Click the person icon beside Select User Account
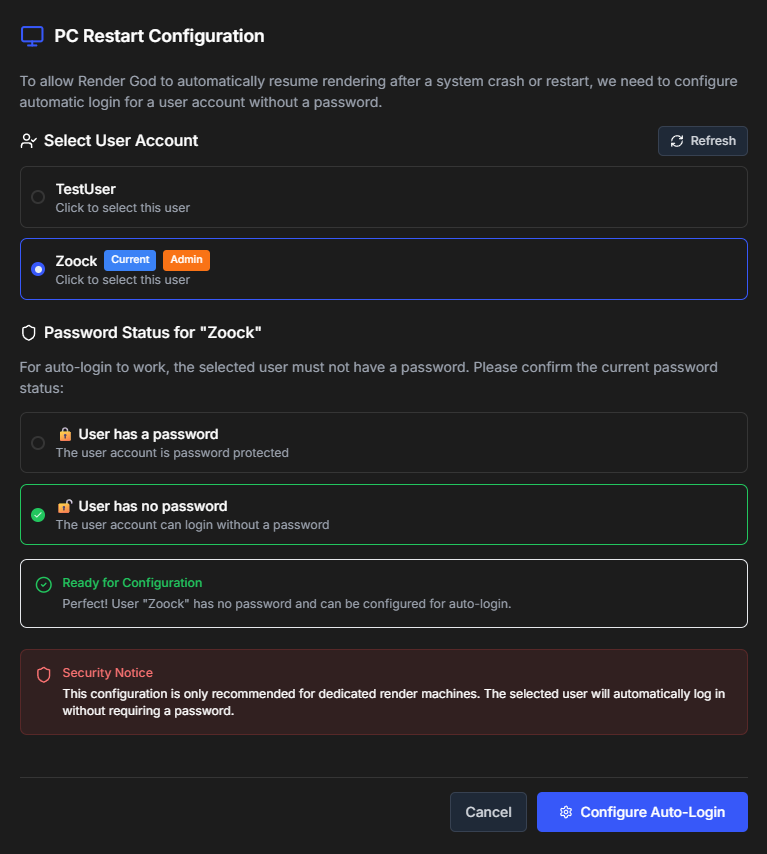This screenshot has height=854, width=767. pos(27,141)
